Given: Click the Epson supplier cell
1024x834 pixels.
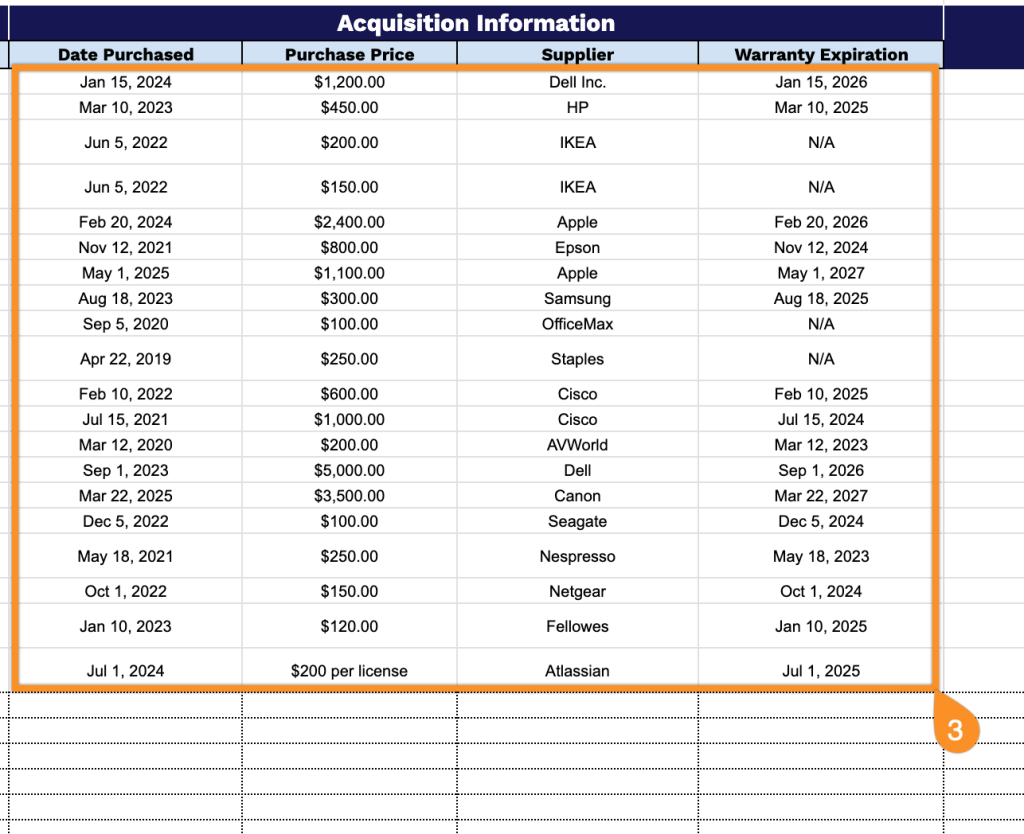Looking at the screenshot, I should [577, 247].
